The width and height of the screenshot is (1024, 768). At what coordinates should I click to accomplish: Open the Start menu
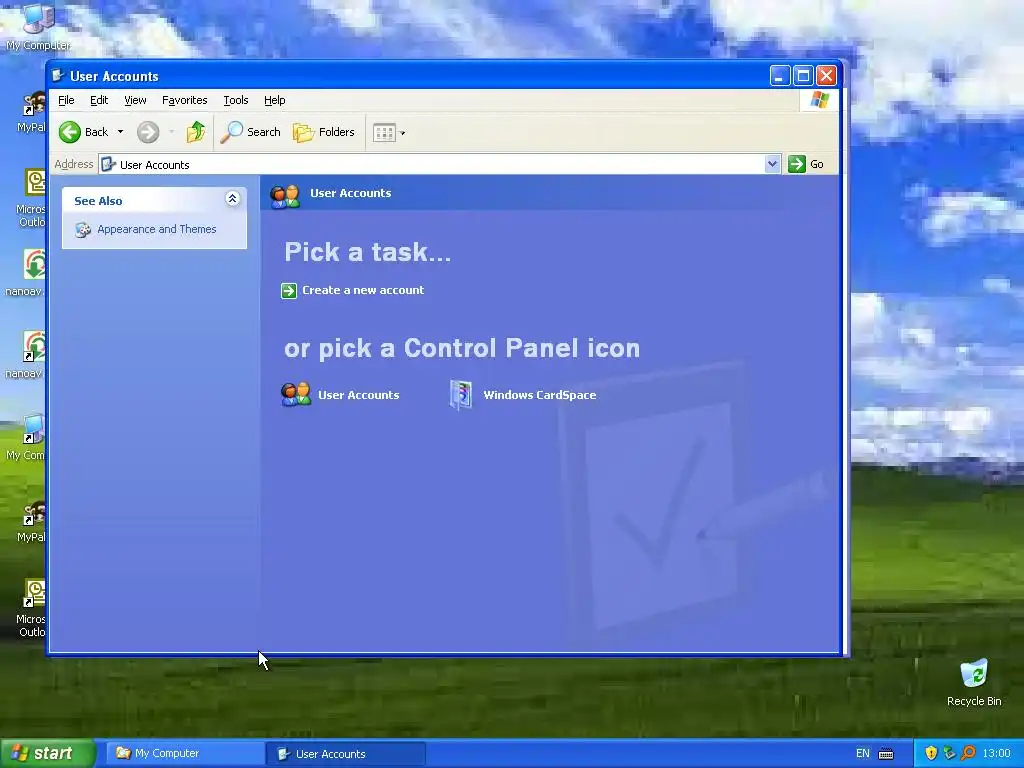point(47,753)
